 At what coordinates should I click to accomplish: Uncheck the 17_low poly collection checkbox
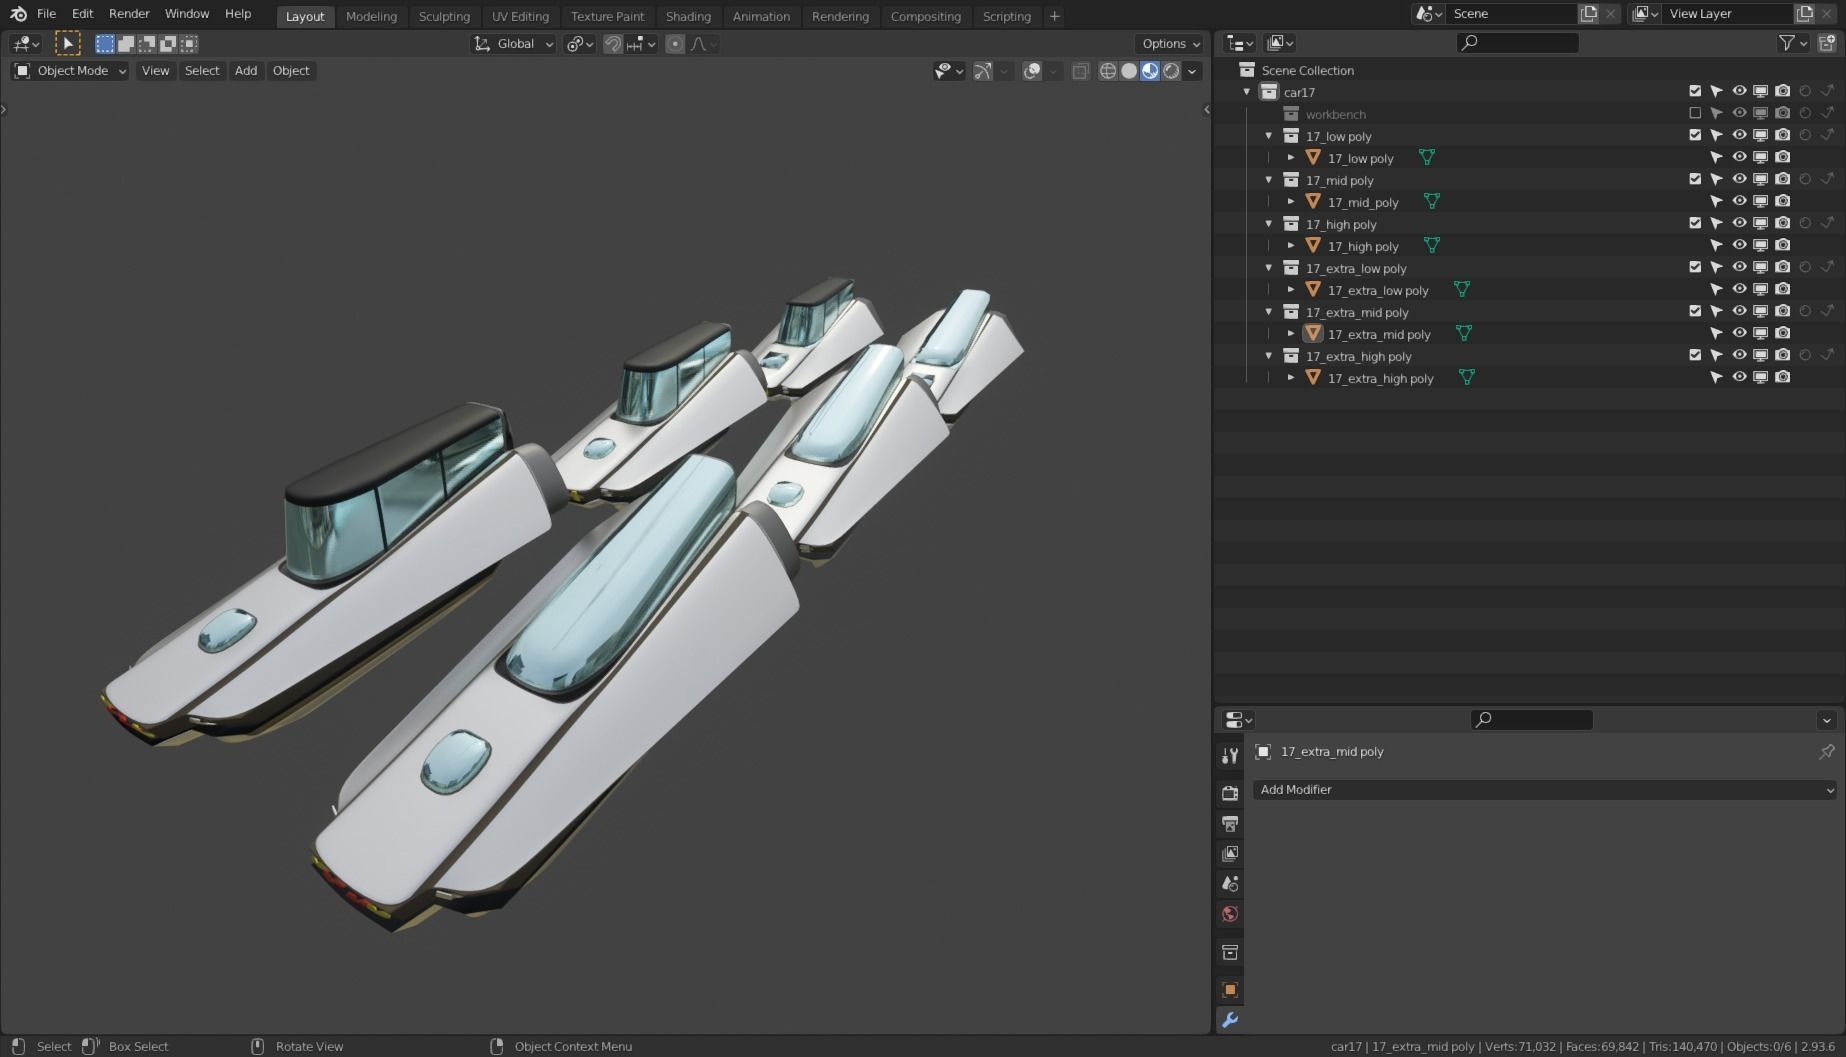(1695, 135)
